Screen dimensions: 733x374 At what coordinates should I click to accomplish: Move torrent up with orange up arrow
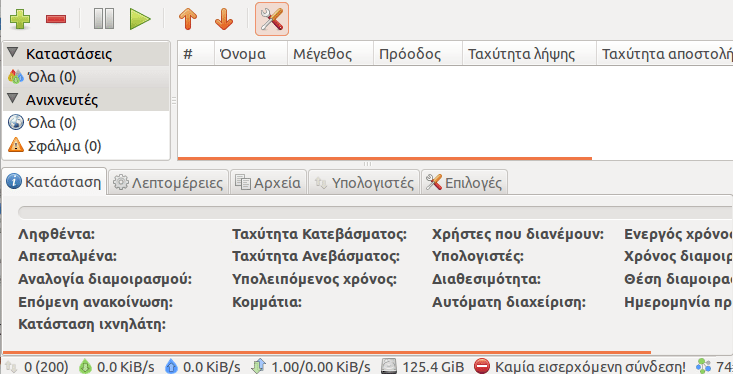pyautogui.click(x=188, y=19)
